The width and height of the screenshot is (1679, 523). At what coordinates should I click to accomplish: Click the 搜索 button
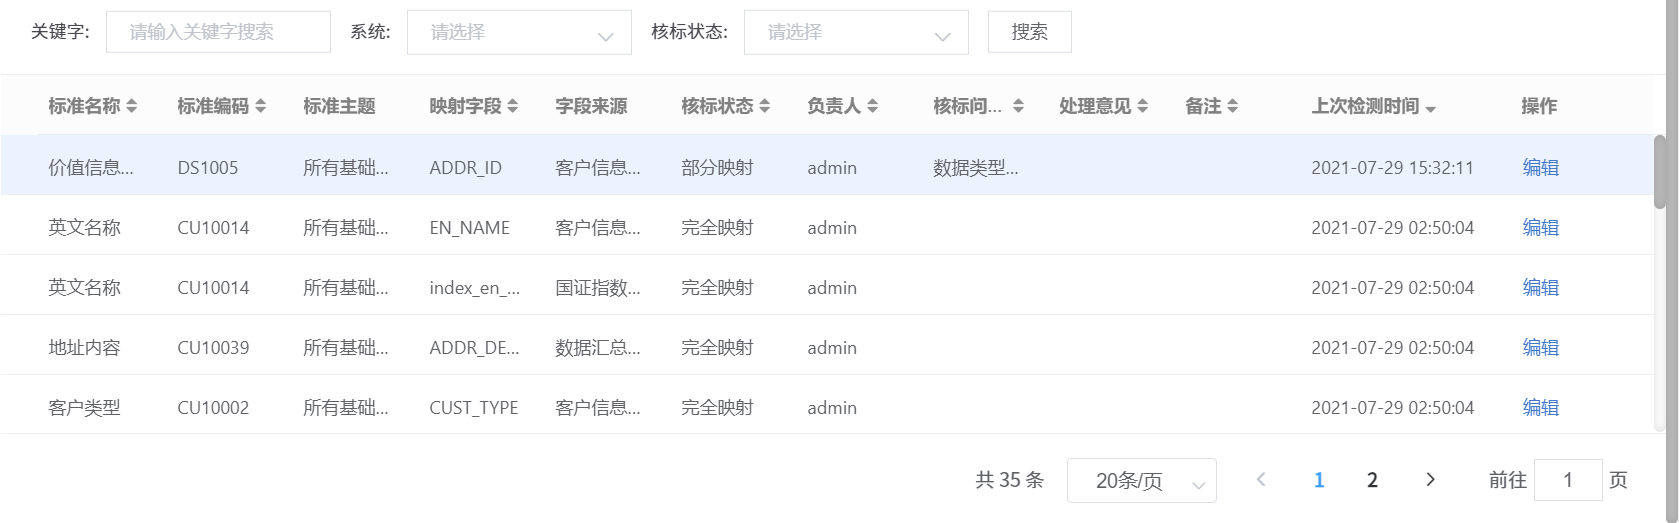point(1030,32)
